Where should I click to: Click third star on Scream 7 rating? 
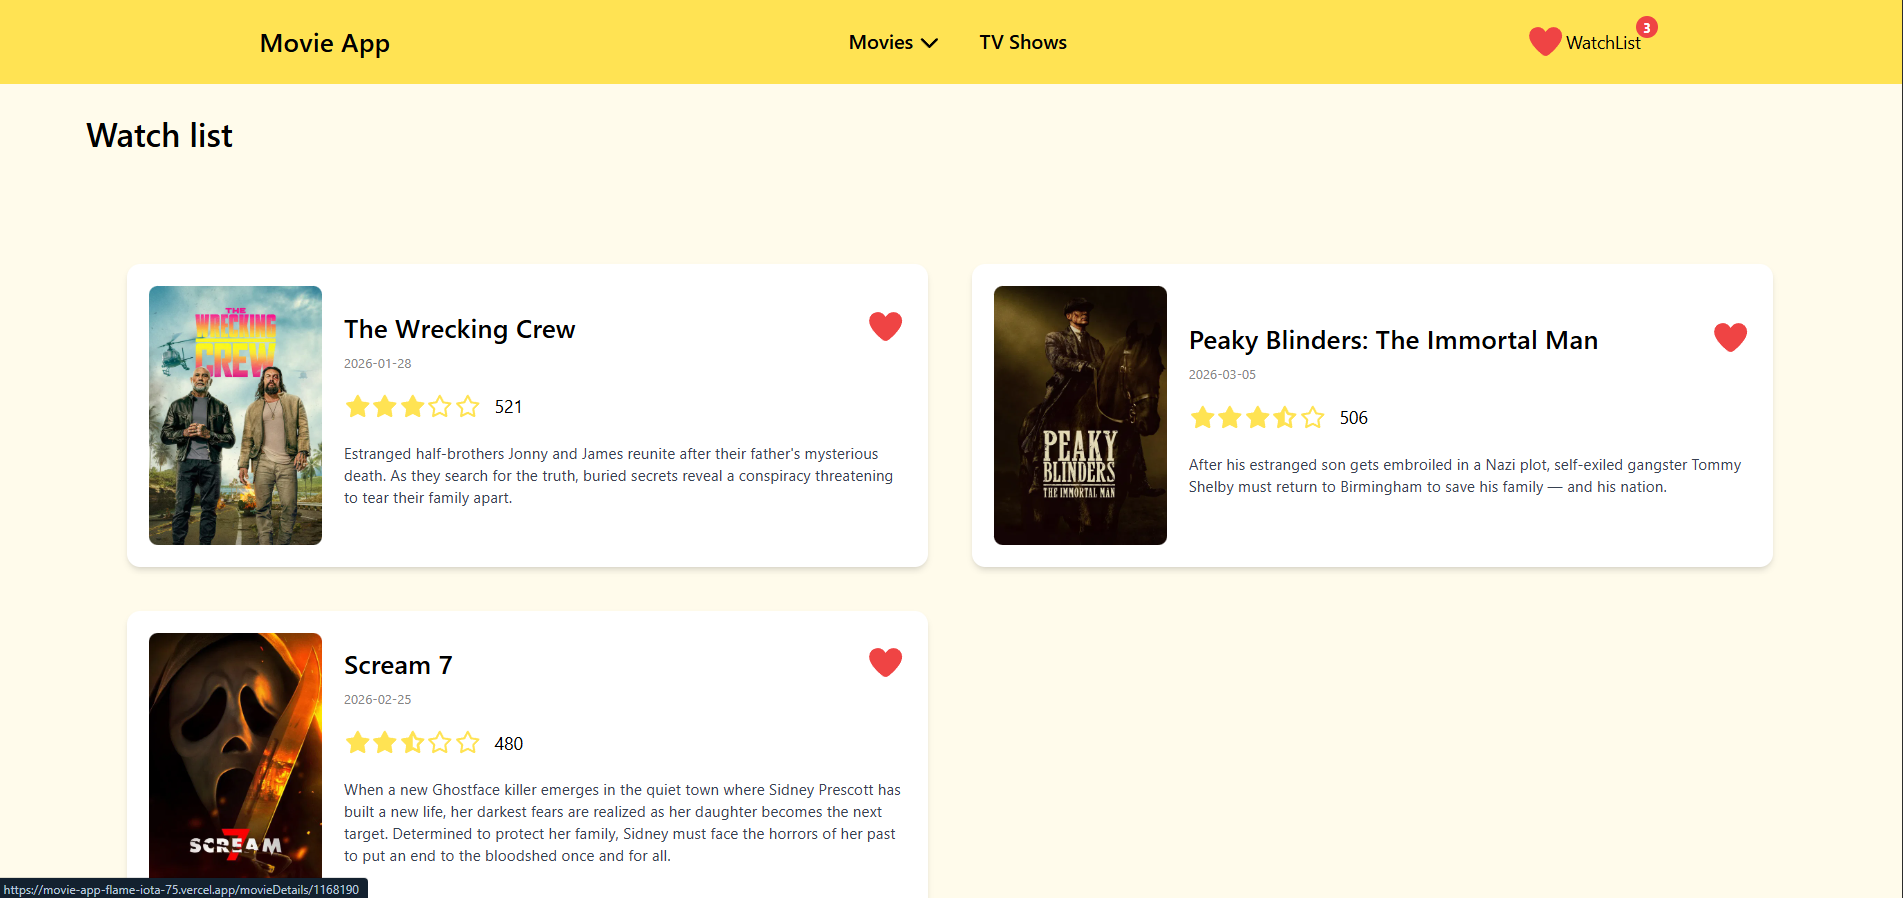412,743
